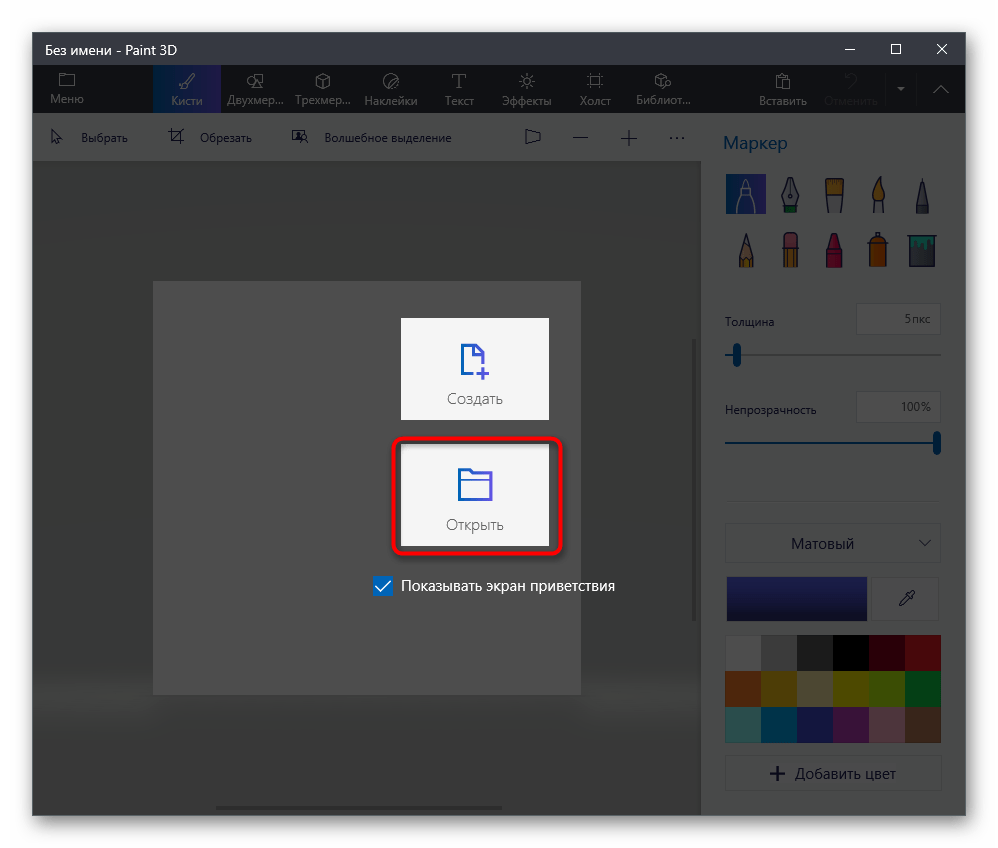
Task: Open the history dropdown arrow beside Отменить
Action: coord(901,89)
